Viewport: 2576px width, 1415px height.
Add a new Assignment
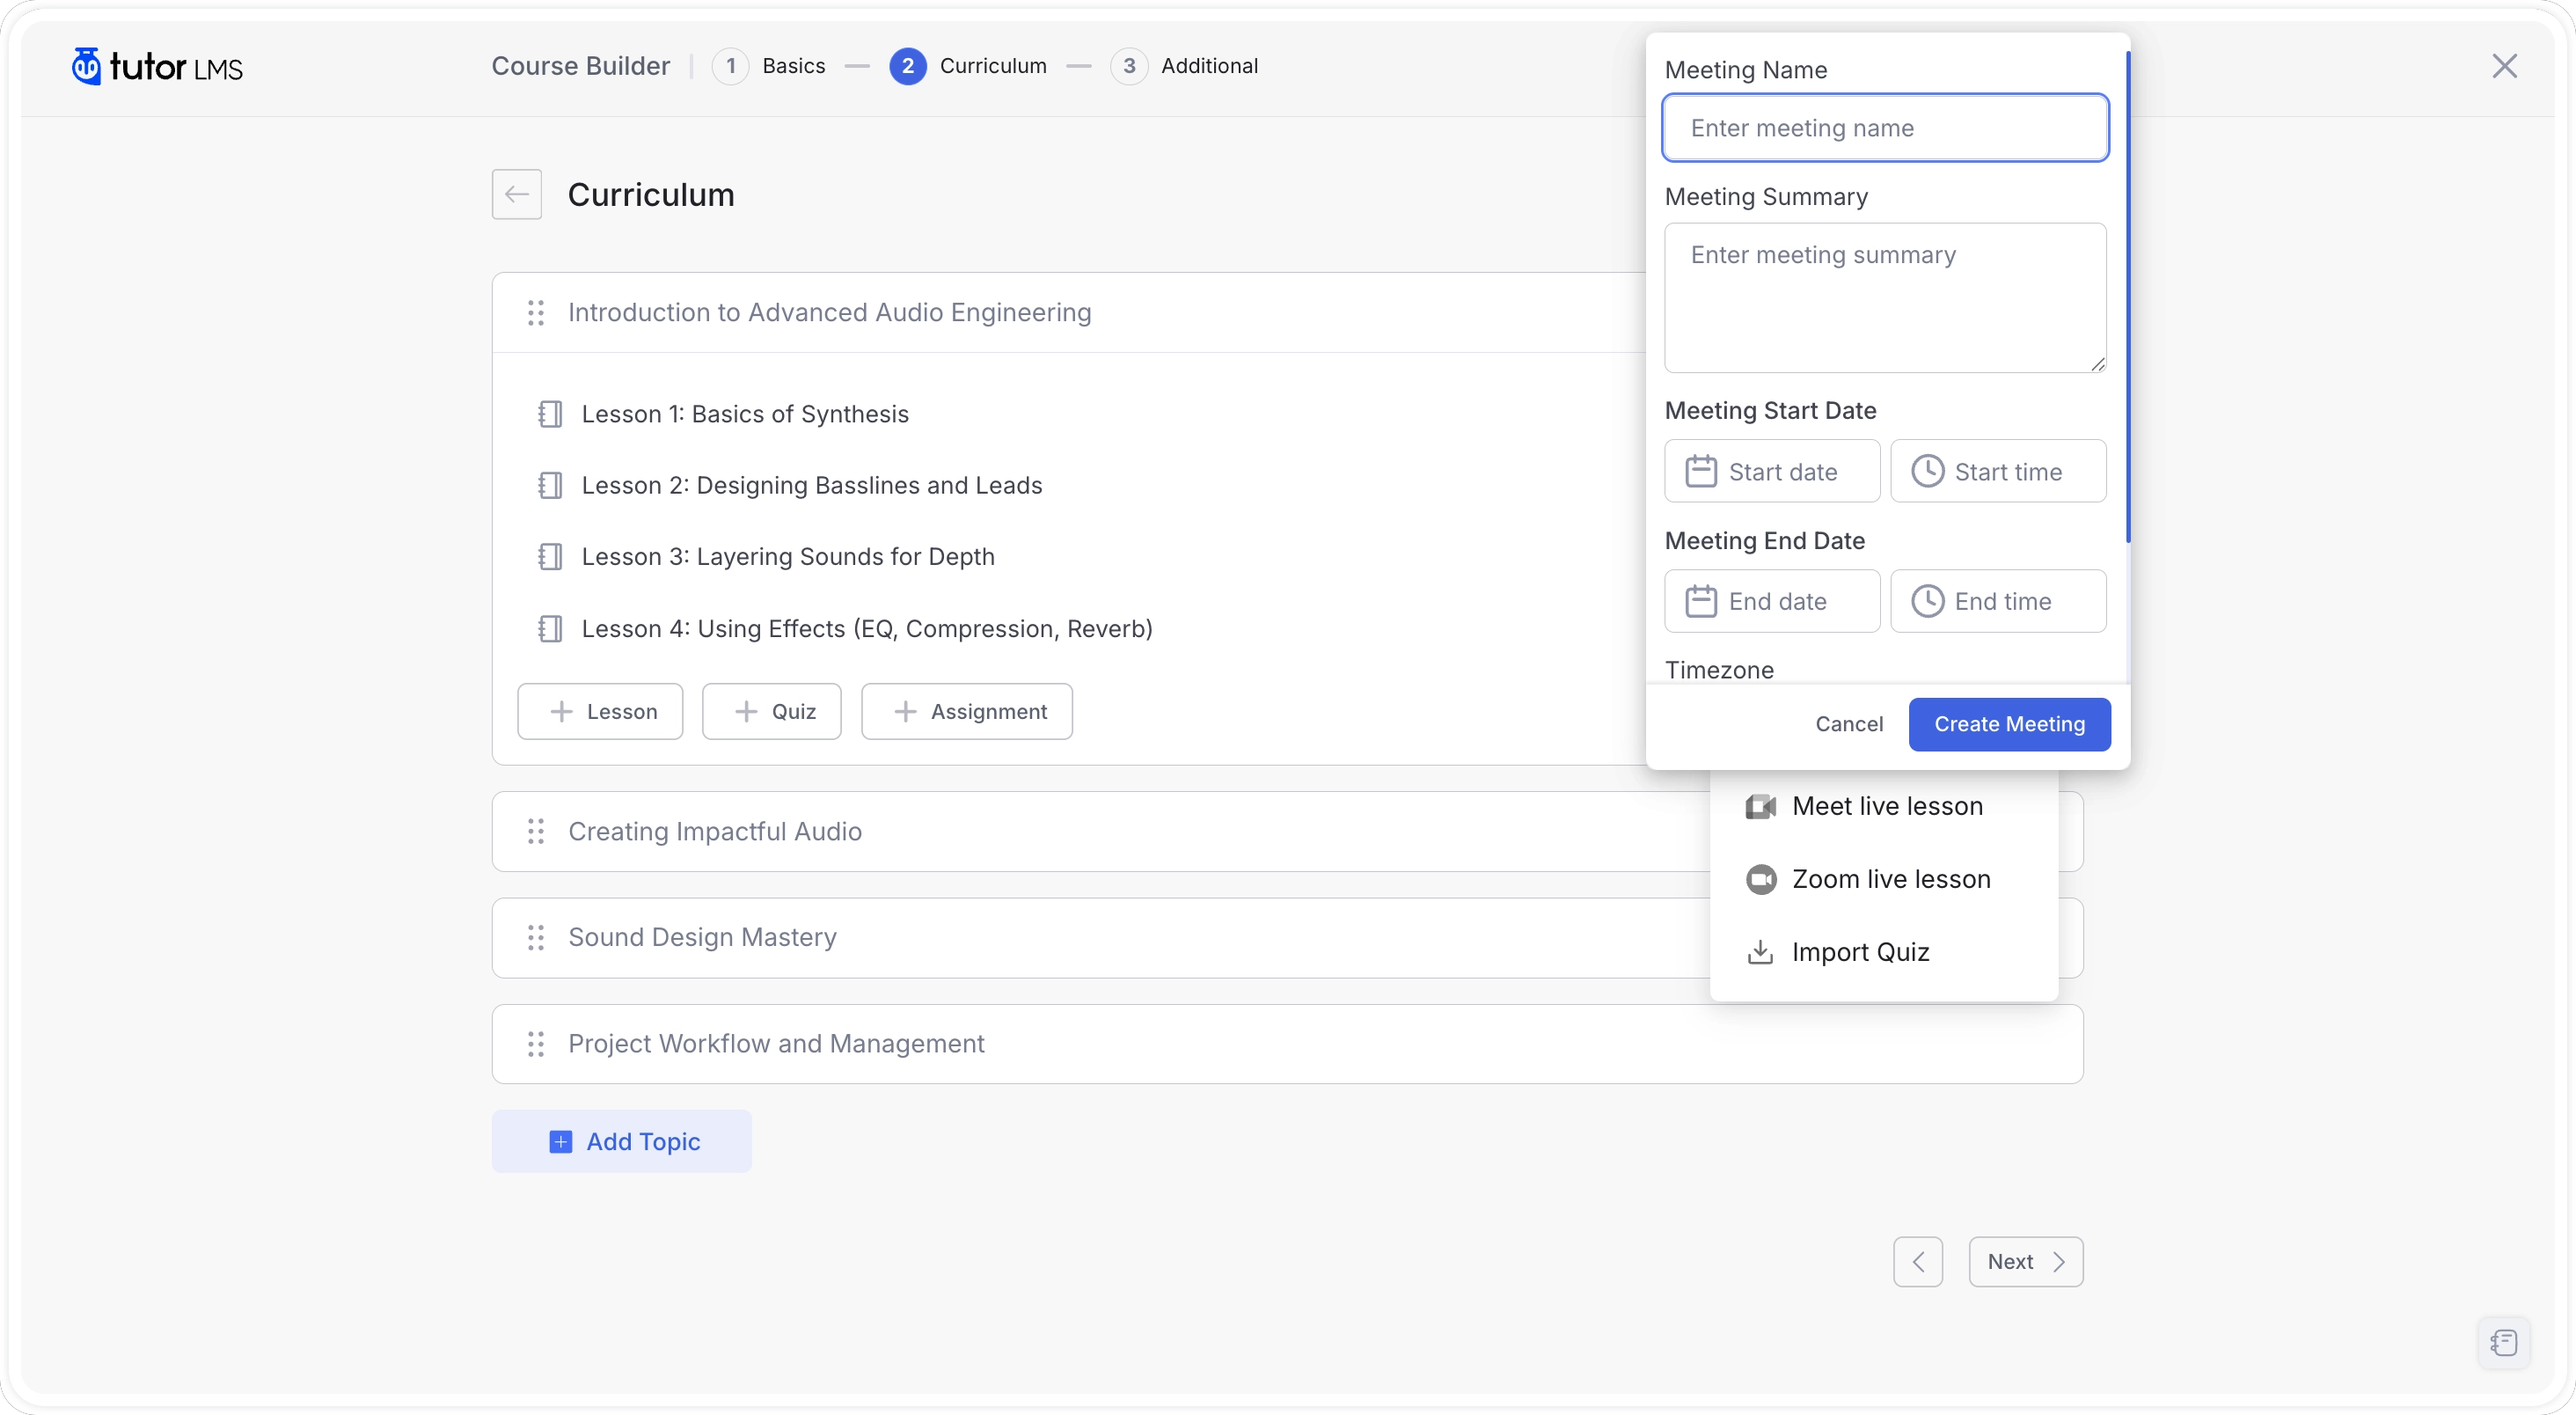967,711
